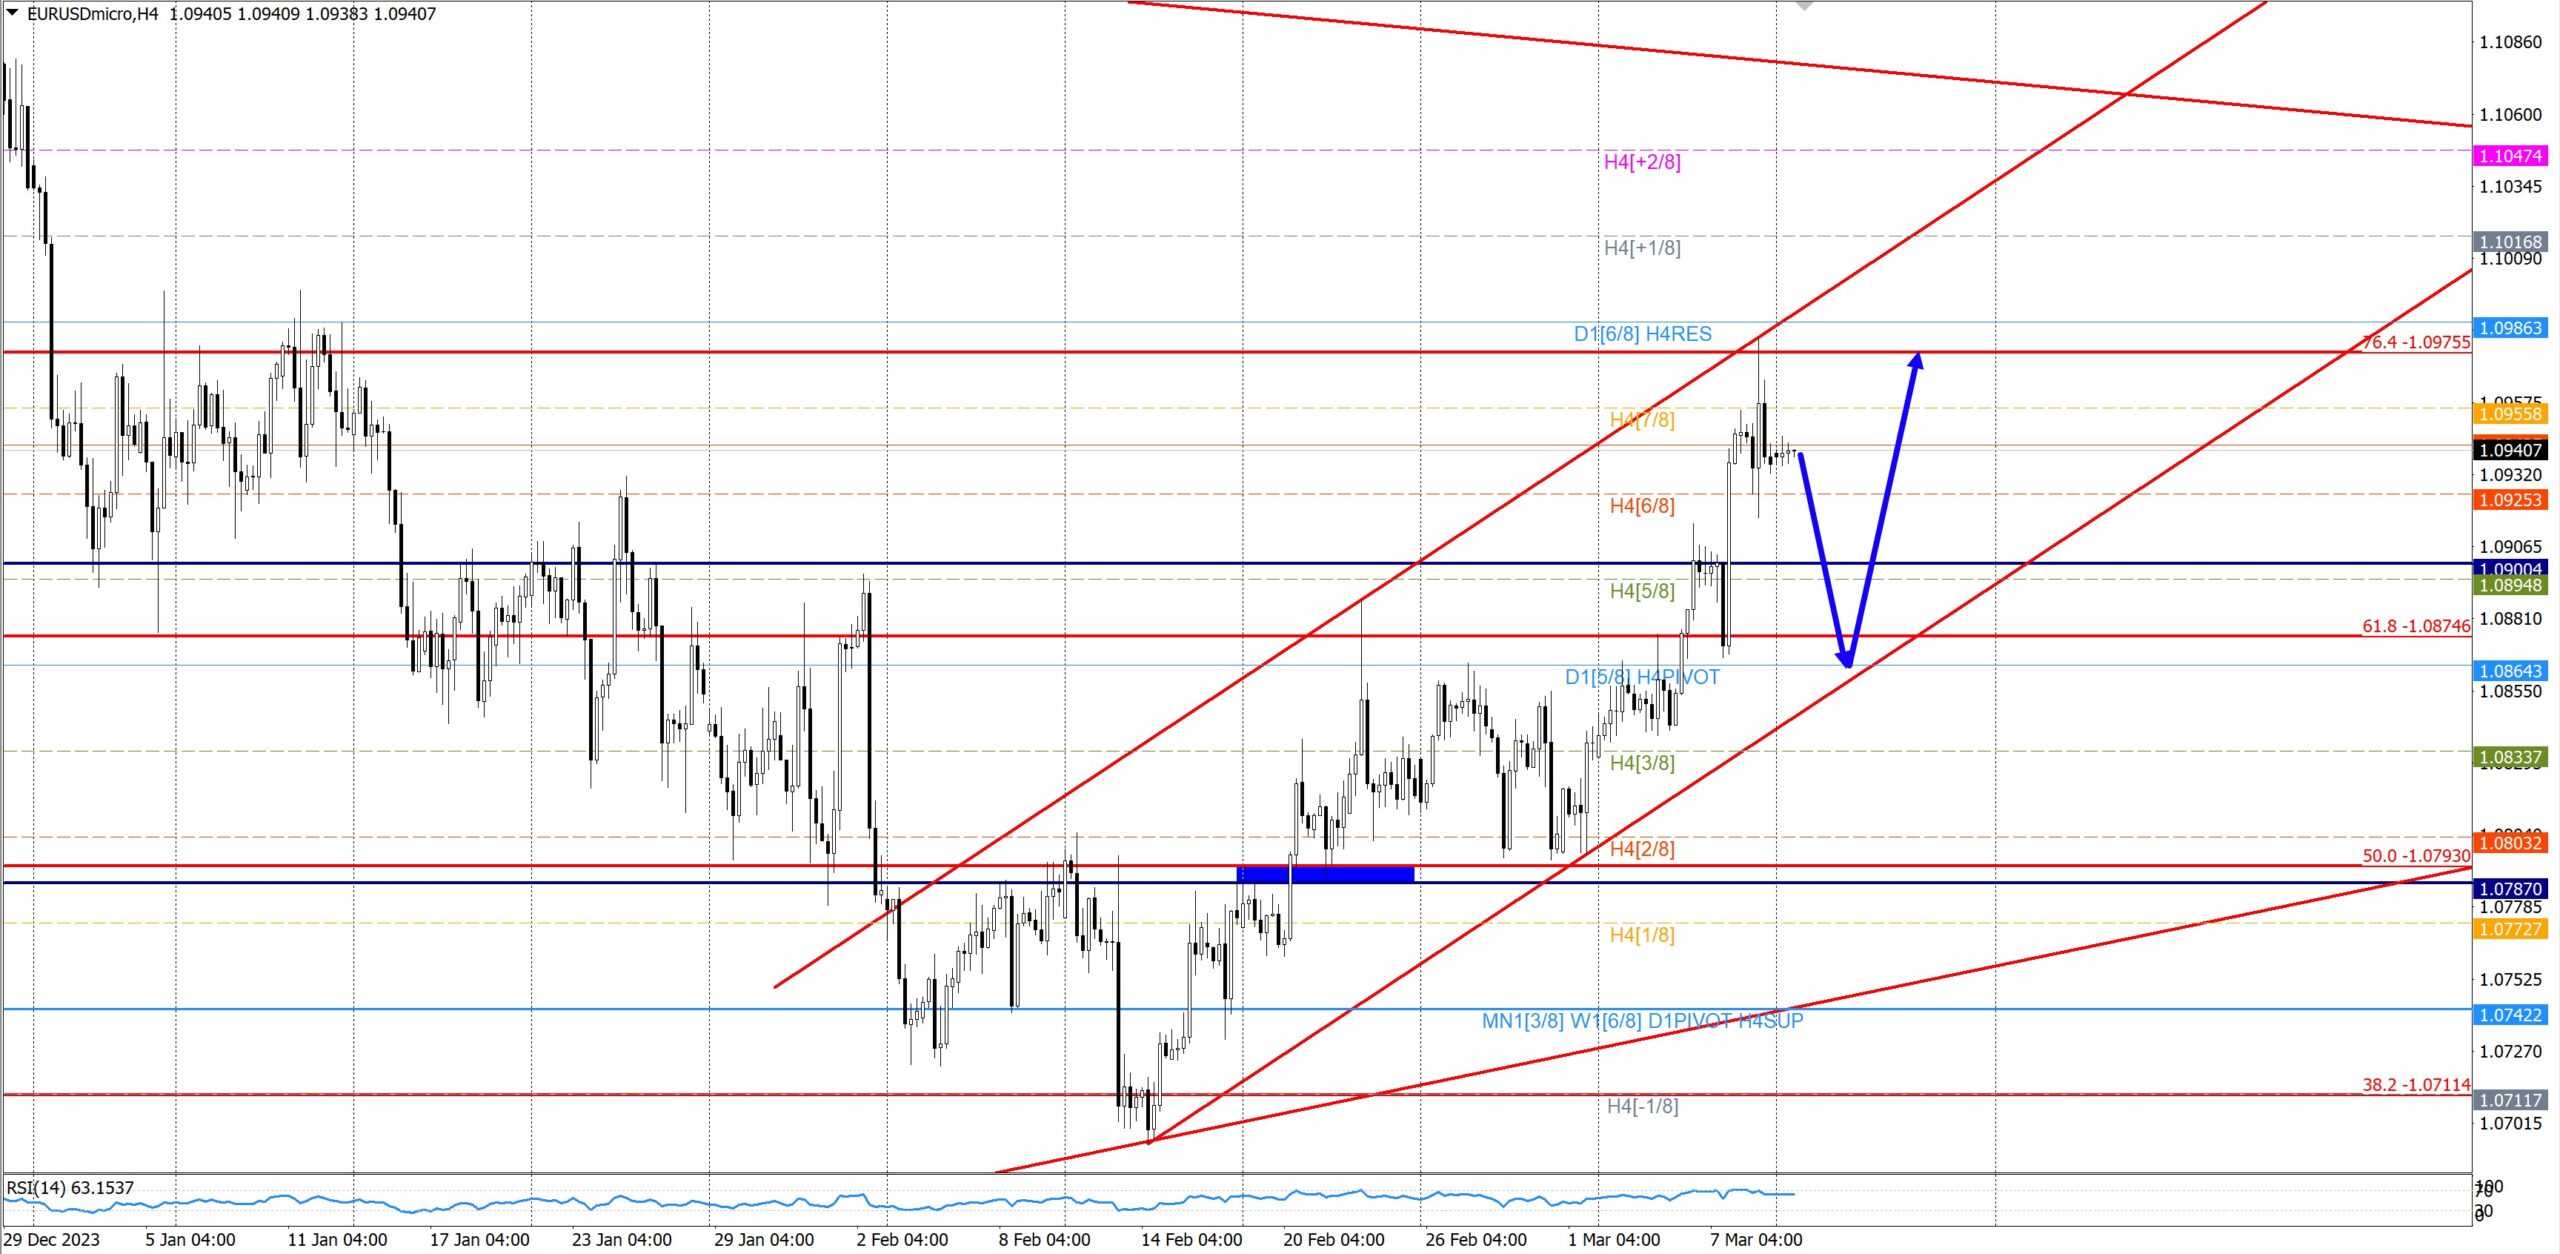Select the D1[6/8] H4RES label
This screenshot has height=1254, width=2560.
[1642, 334]
